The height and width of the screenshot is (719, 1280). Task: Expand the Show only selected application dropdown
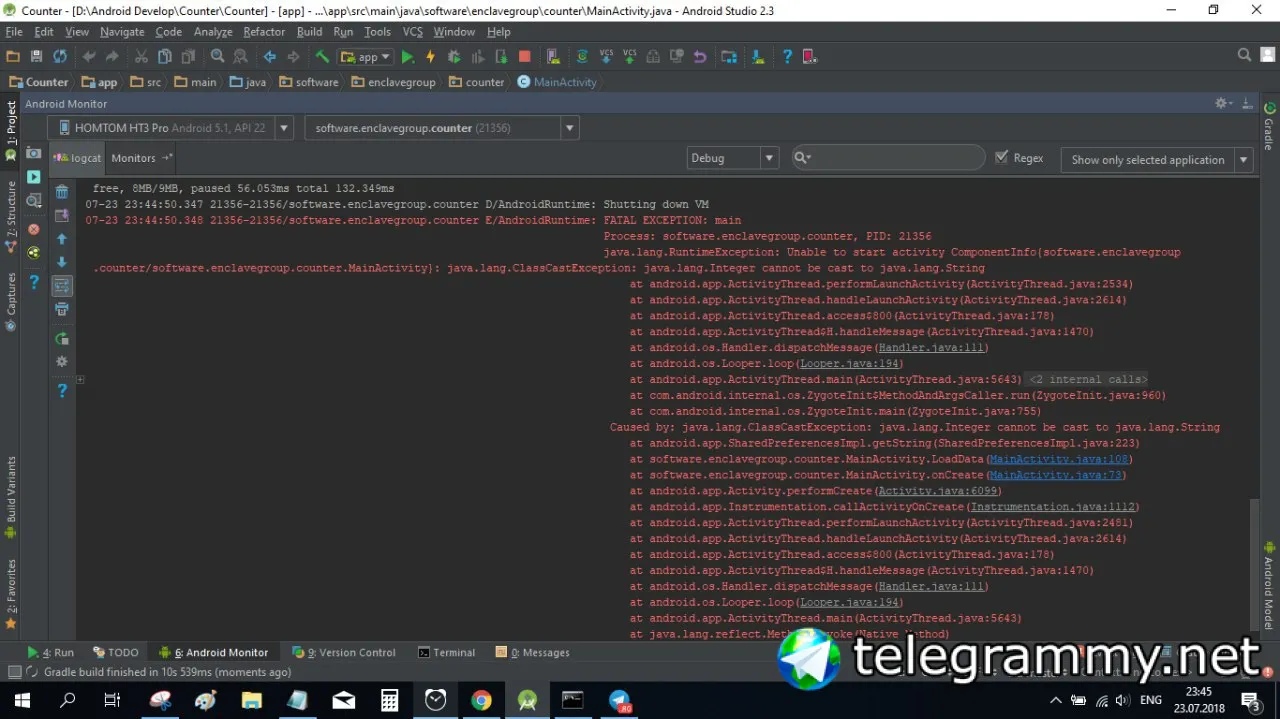[1159, 159]
